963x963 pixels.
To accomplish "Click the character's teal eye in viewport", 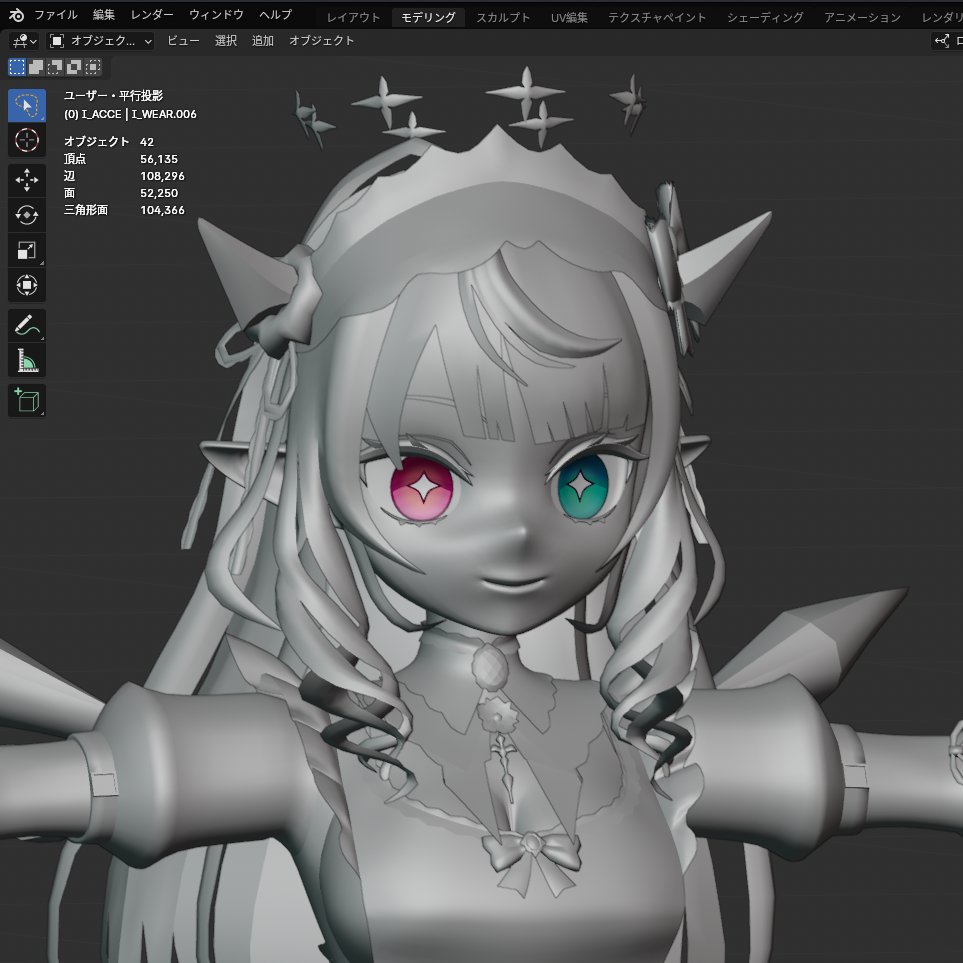I will 583,486.
